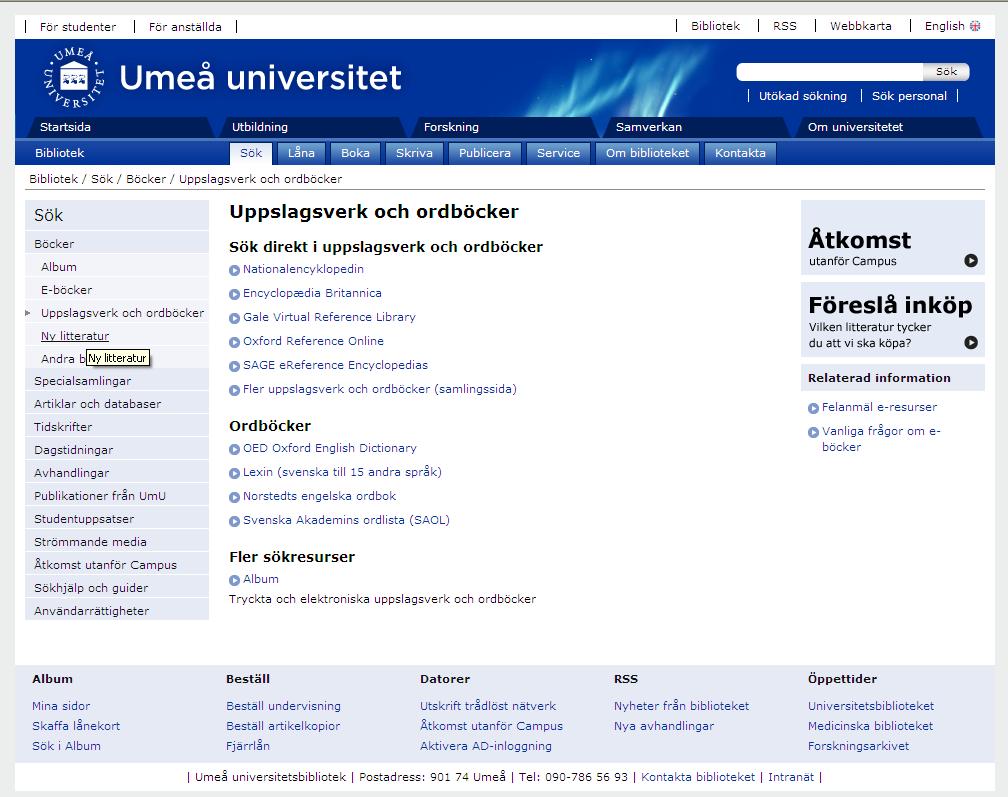Click the arrow icon in Föreslå inköp box
Viewport: 1008px width, 797px height.
[971, 343]
